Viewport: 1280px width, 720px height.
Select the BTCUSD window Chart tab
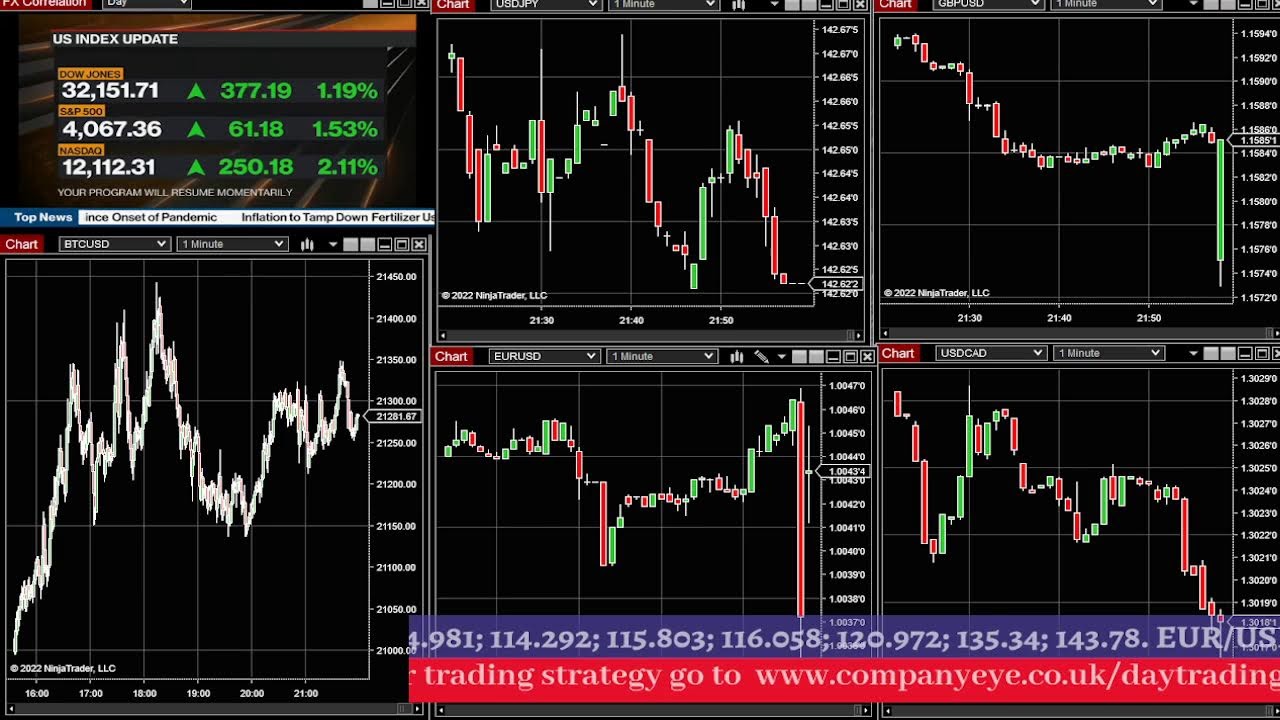click(x=21, y=244)
